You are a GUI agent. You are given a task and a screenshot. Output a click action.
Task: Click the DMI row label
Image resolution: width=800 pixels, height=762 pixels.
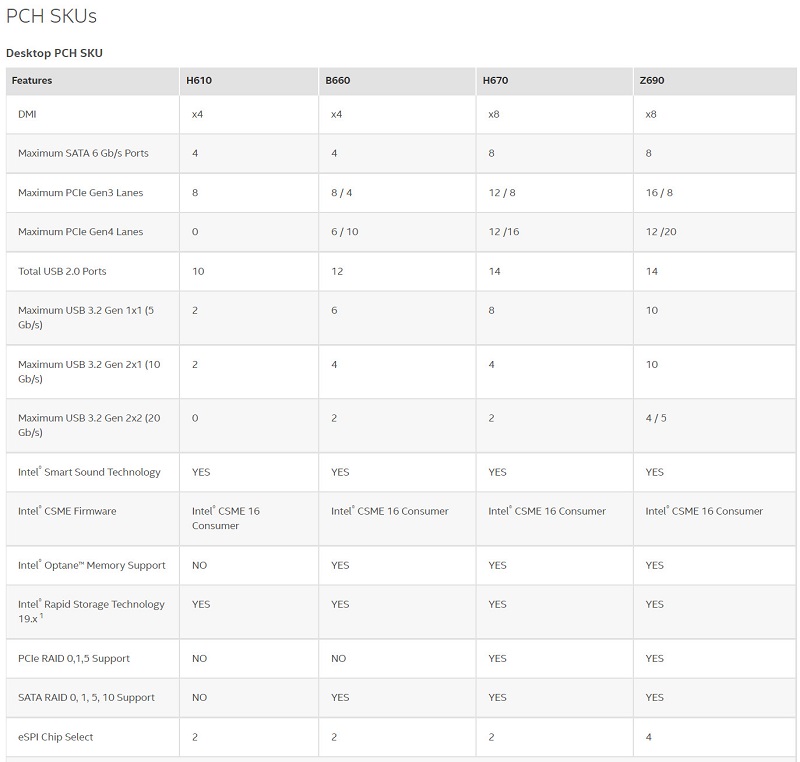28,114
